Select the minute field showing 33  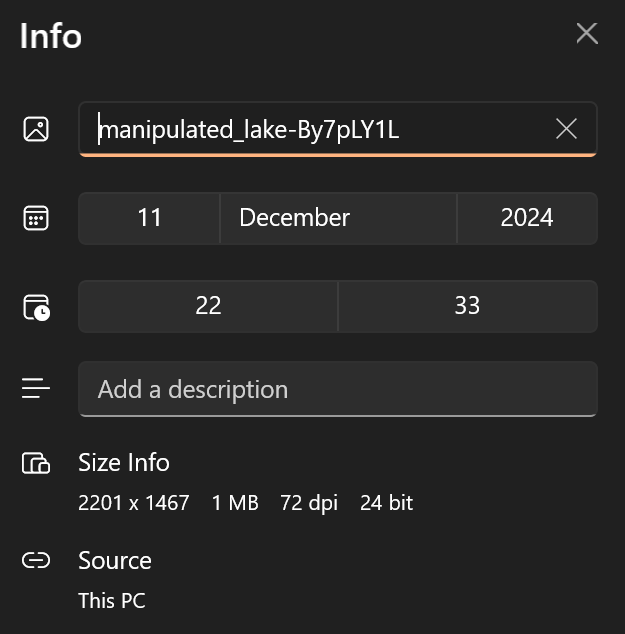click(x=467, y=306)
